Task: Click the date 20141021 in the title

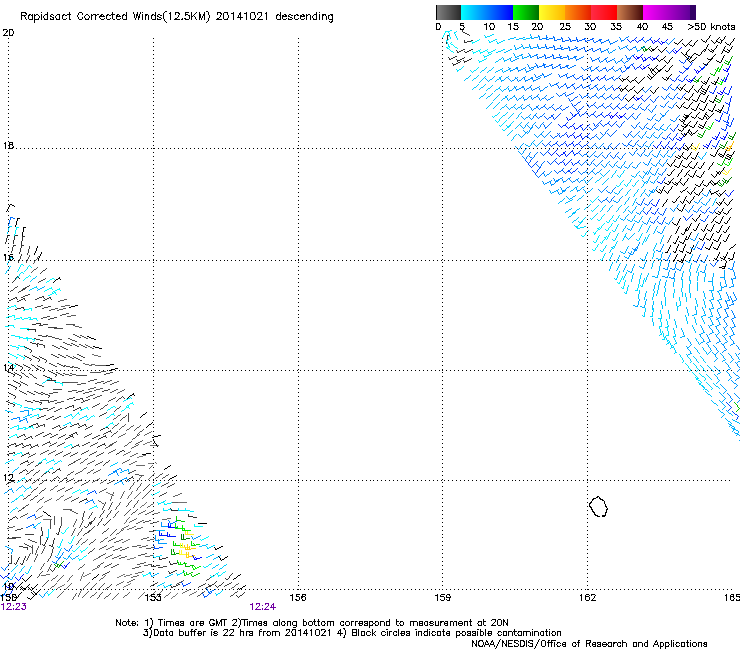Action: [x=242, y=16]
